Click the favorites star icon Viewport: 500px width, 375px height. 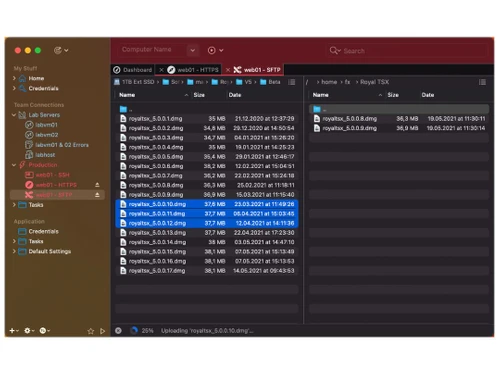pos(91,331)
